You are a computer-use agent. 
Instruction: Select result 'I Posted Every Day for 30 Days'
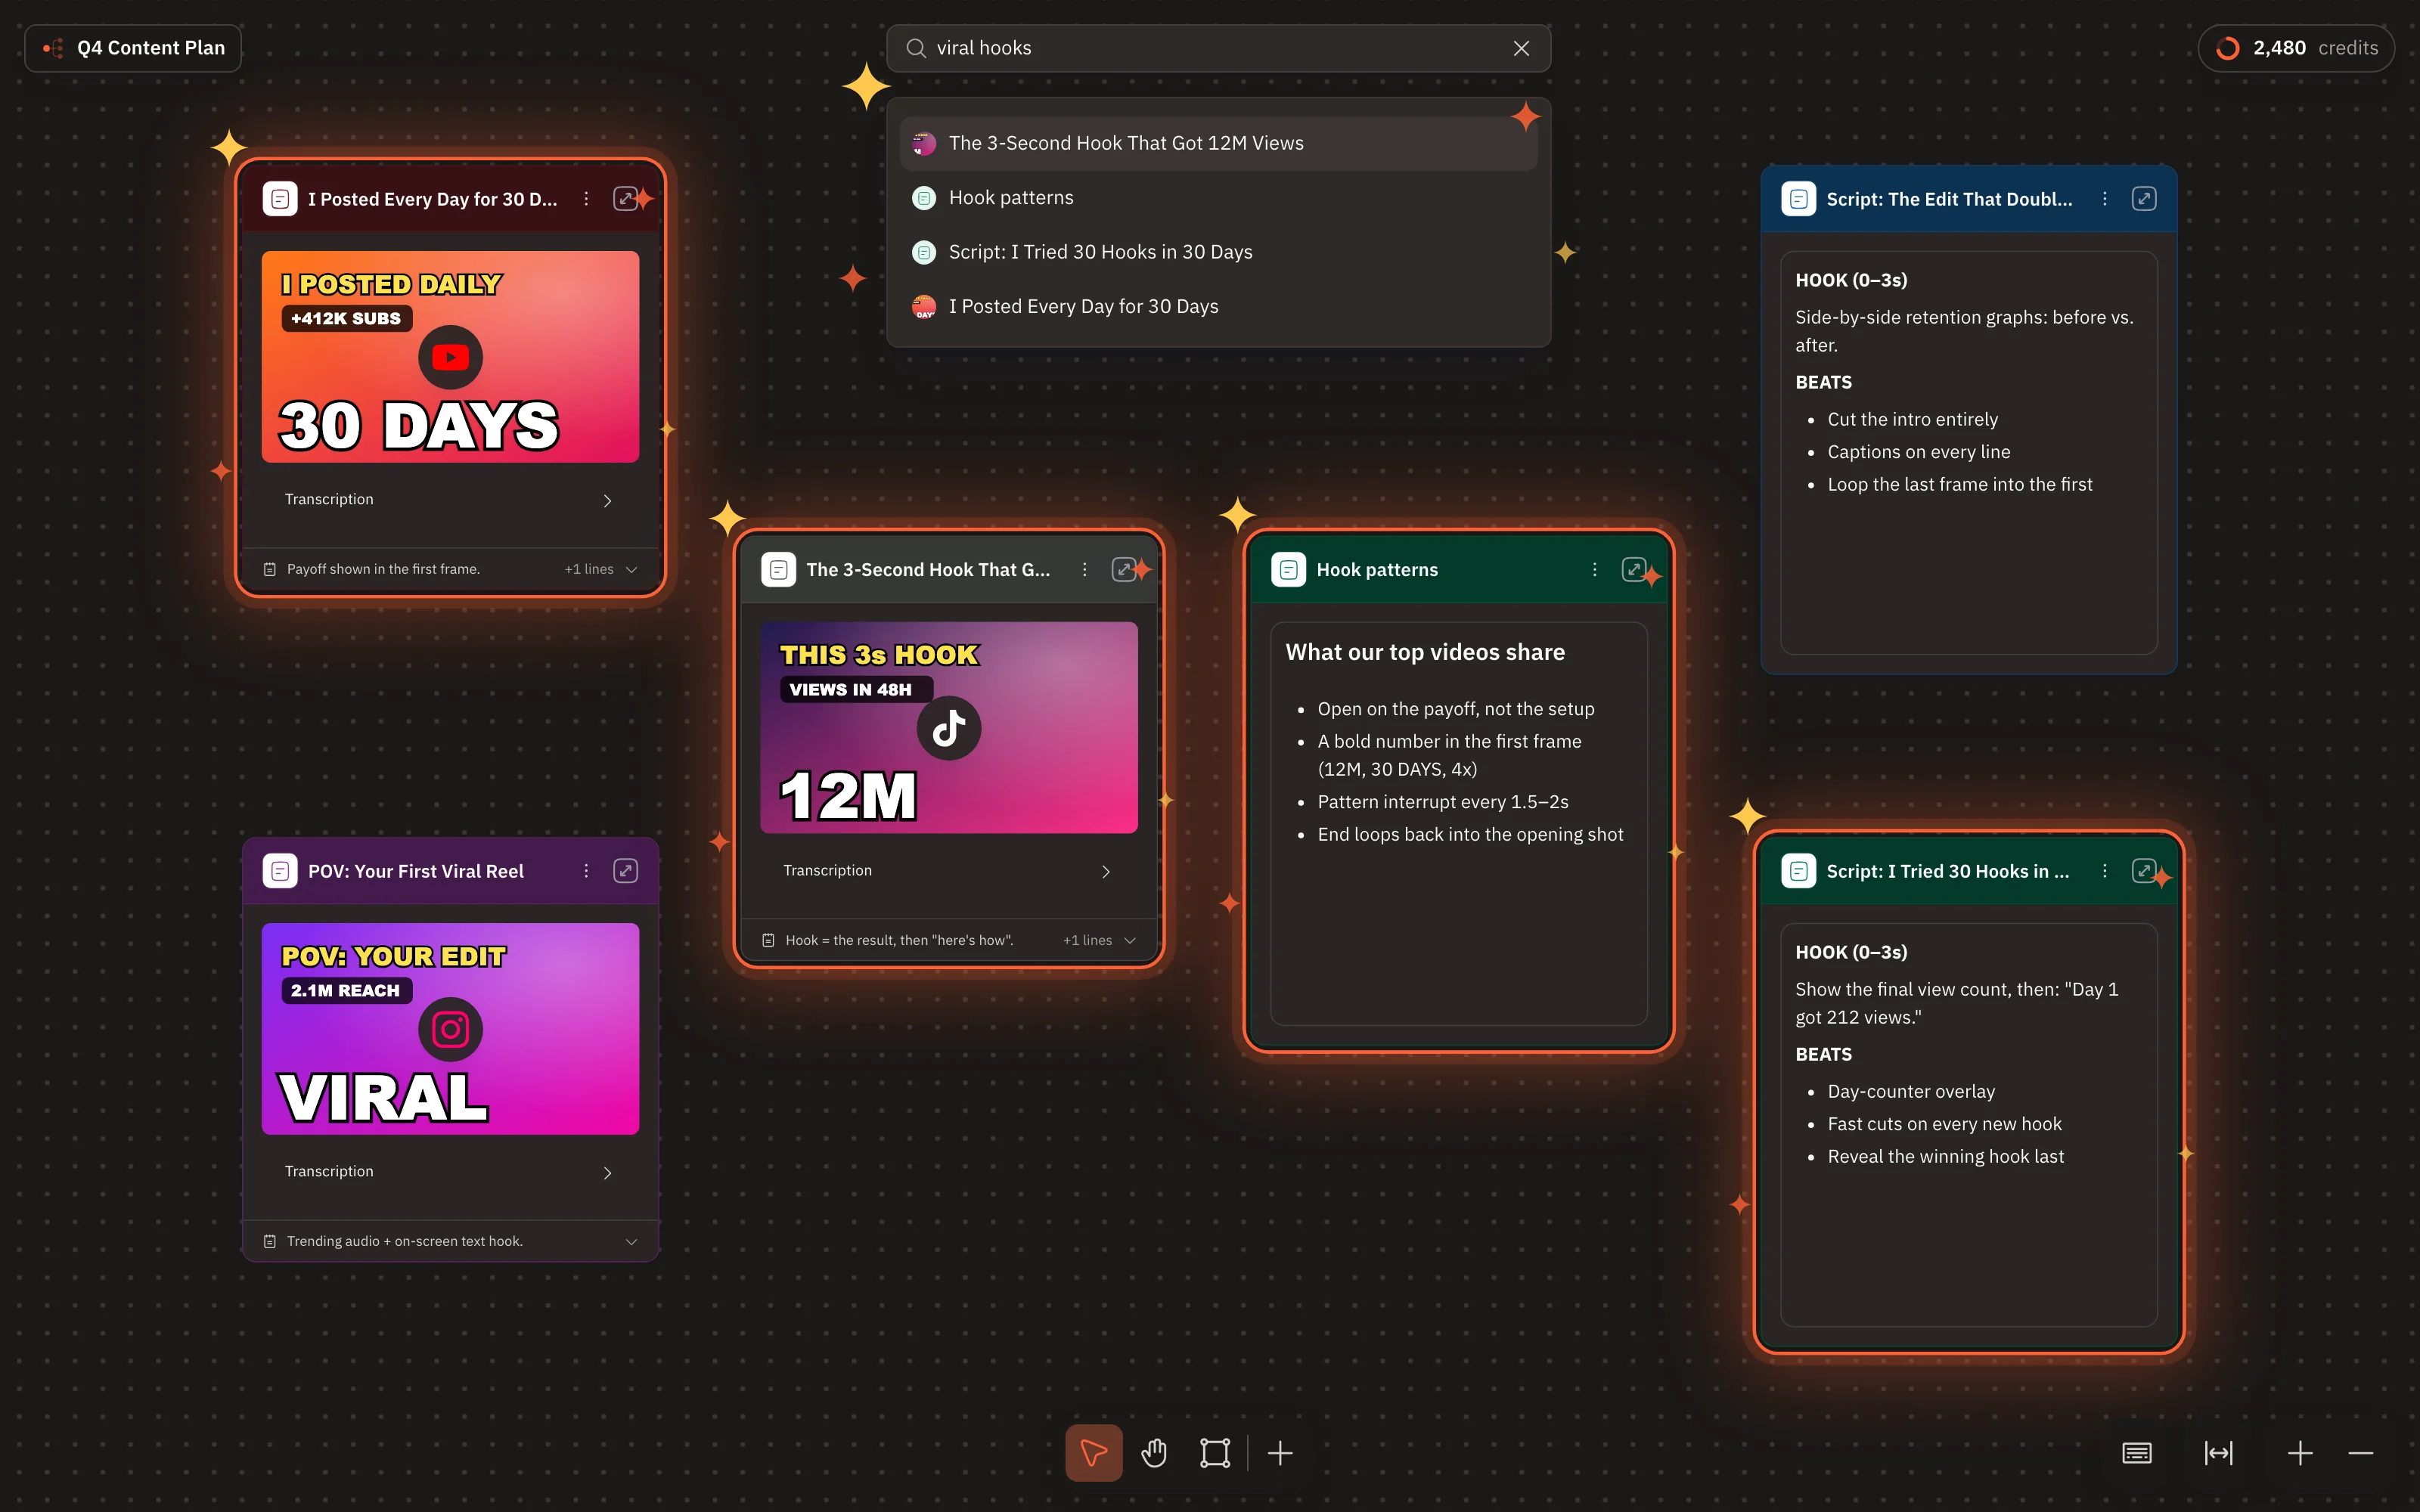point(1218,306)
